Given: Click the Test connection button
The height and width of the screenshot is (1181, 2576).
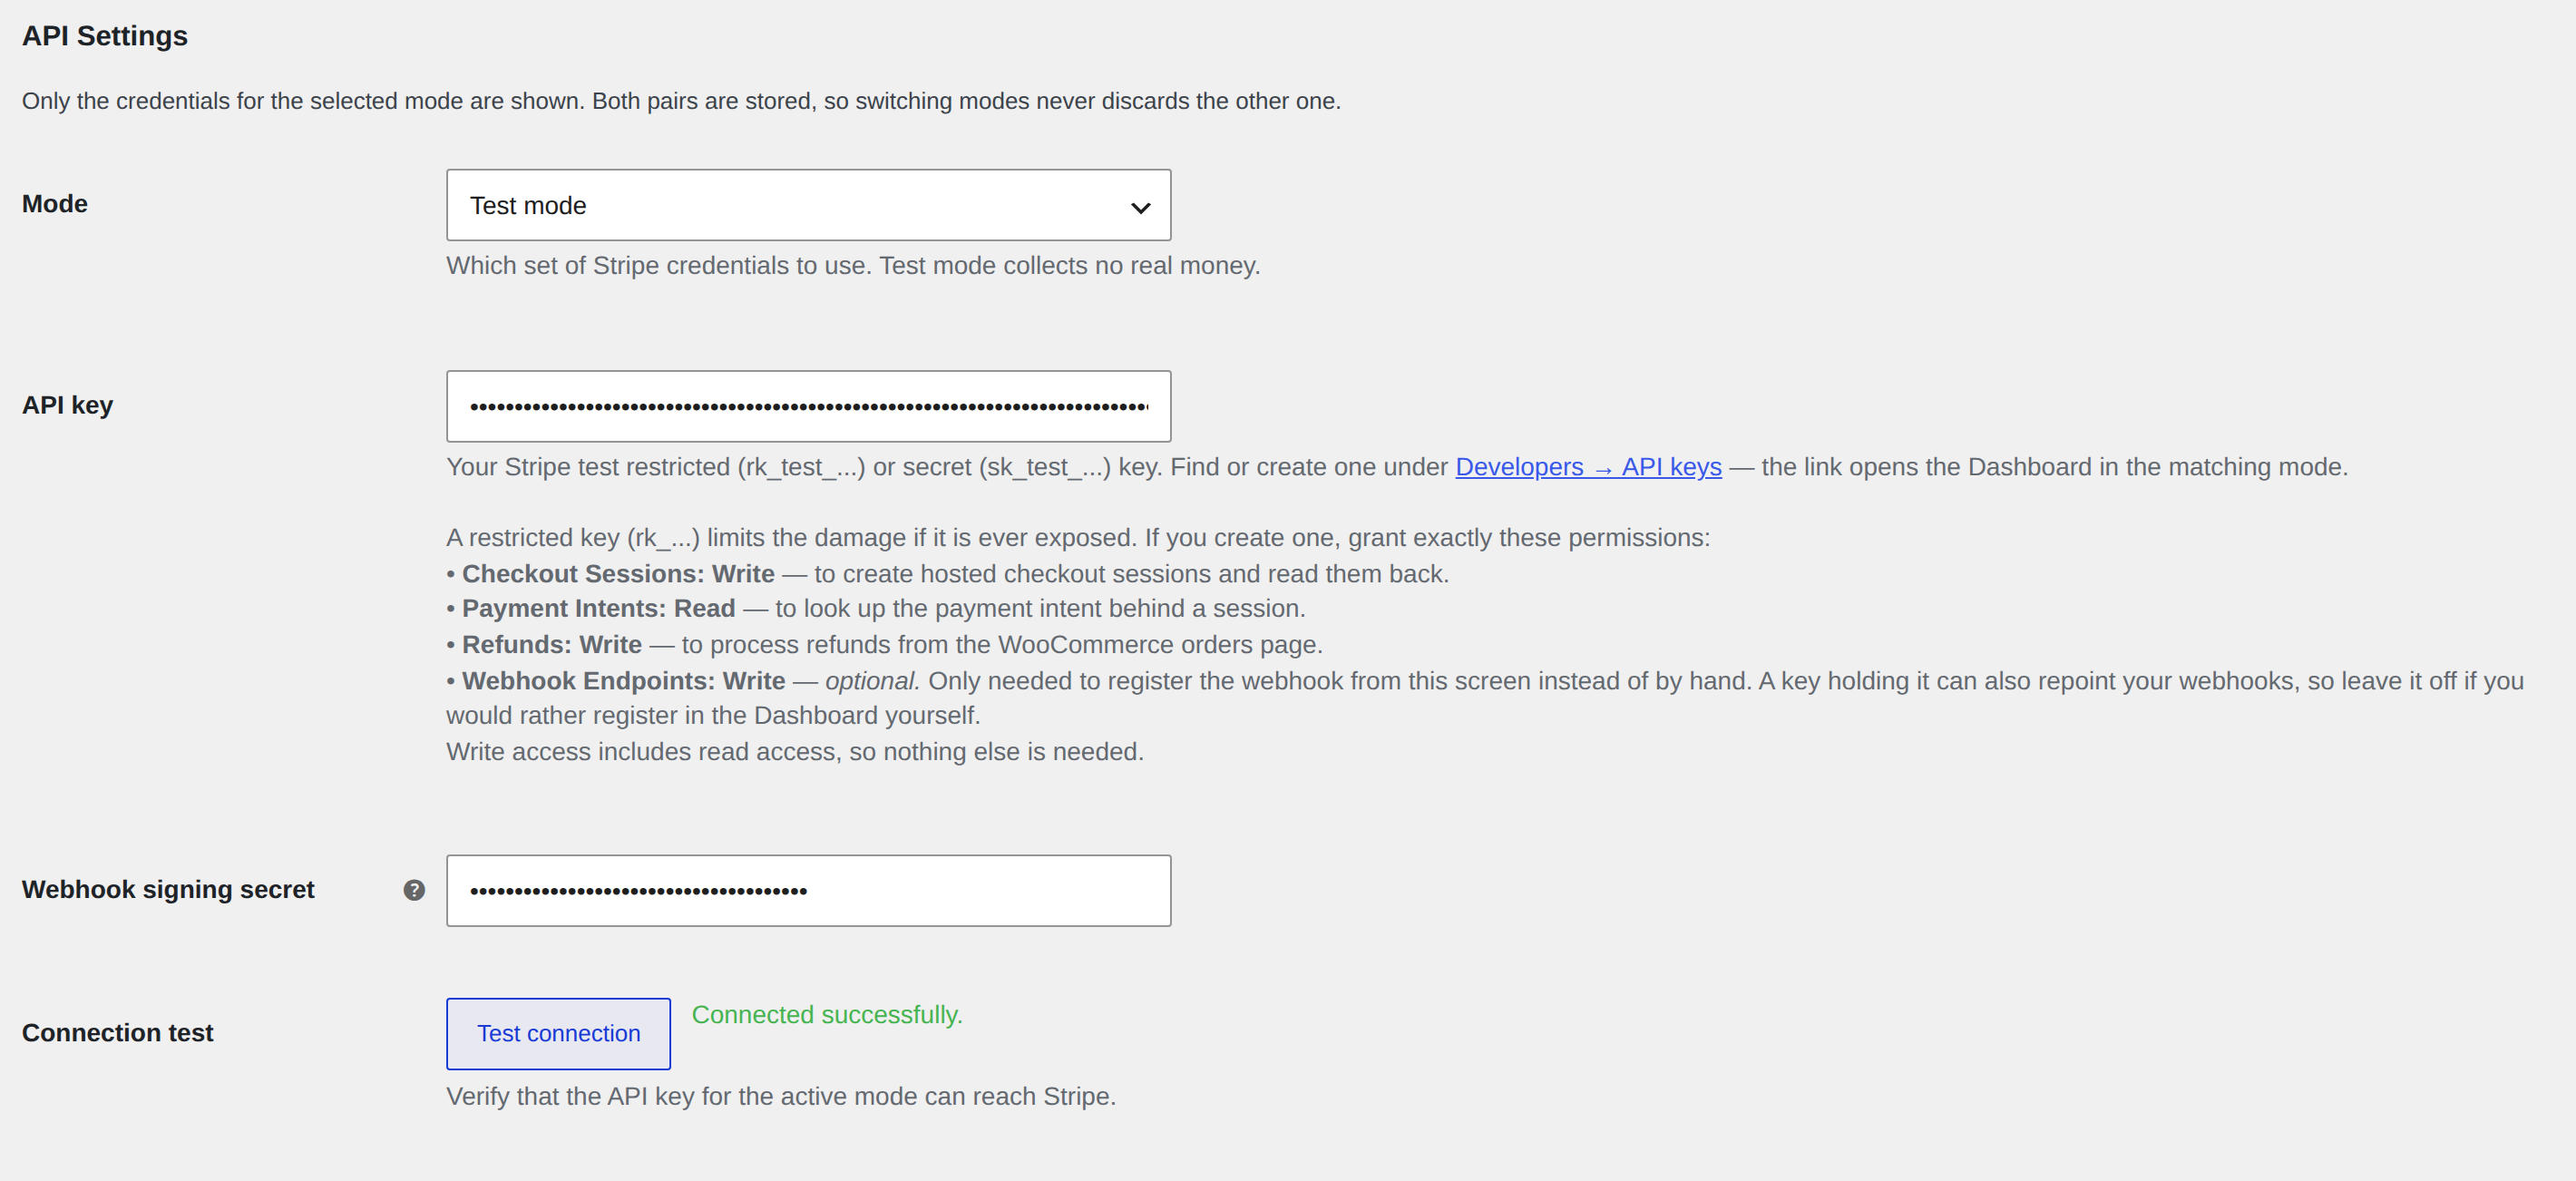Looking at the screenshot, I should click(x=558, y=1033).
